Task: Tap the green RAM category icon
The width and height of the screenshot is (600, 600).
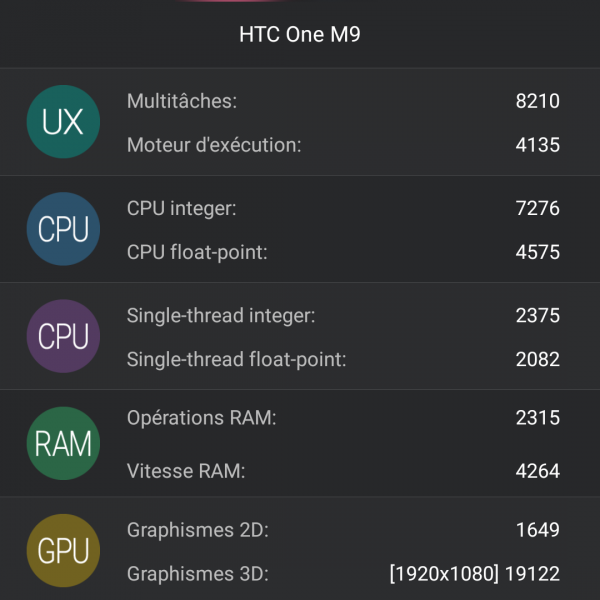Action: (x=63, y=443)
